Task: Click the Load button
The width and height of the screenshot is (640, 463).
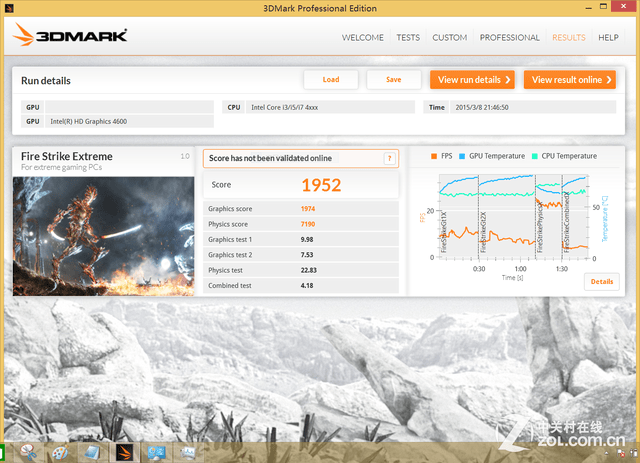Action: click(331, 80)
